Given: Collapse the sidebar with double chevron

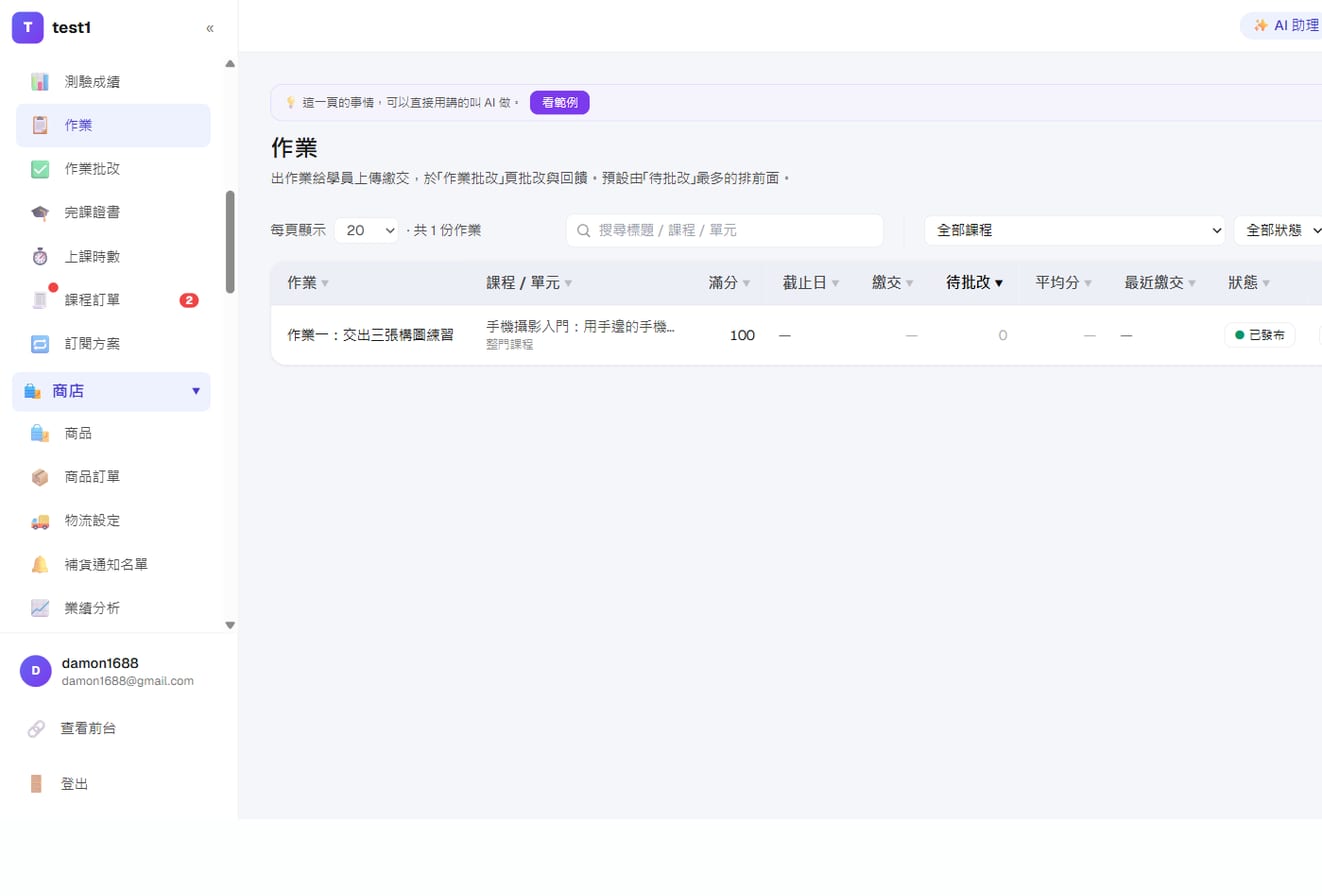Looking at the screenshot, I should (x=210, y=28).
